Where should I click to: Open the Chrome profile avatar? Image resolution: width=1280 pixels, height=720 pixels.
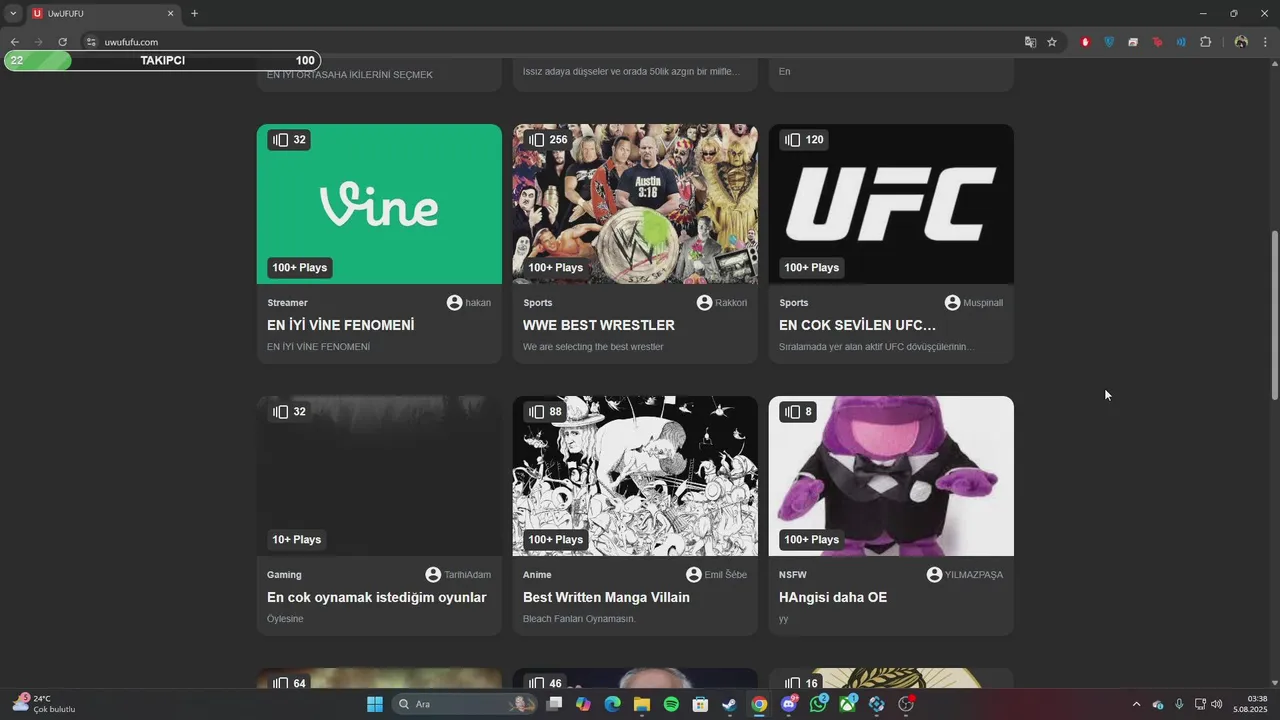click(x=1241, y=42)
